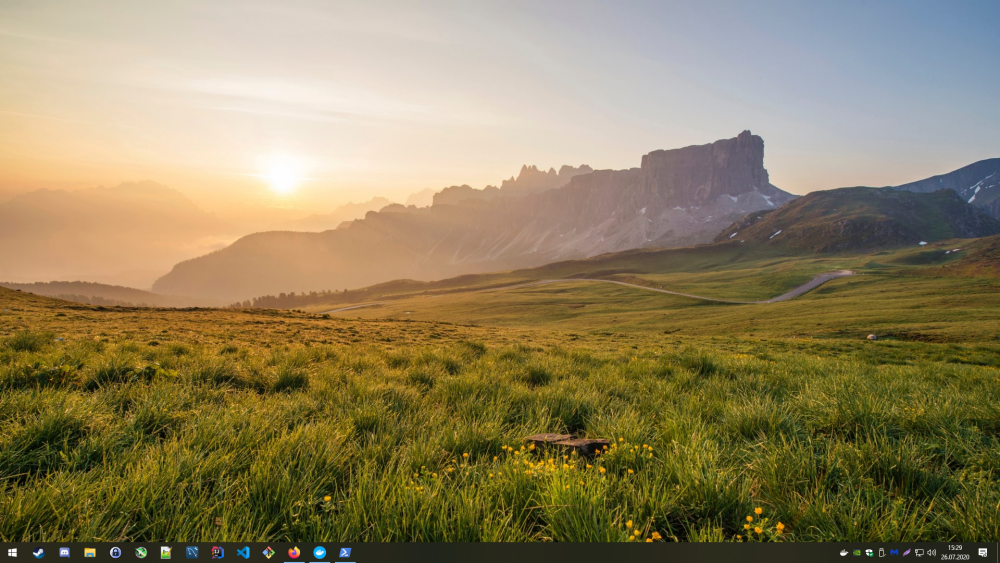Open Discord from the taskbar
This screenshot has width=1000, height=563.
click(64, 552)
